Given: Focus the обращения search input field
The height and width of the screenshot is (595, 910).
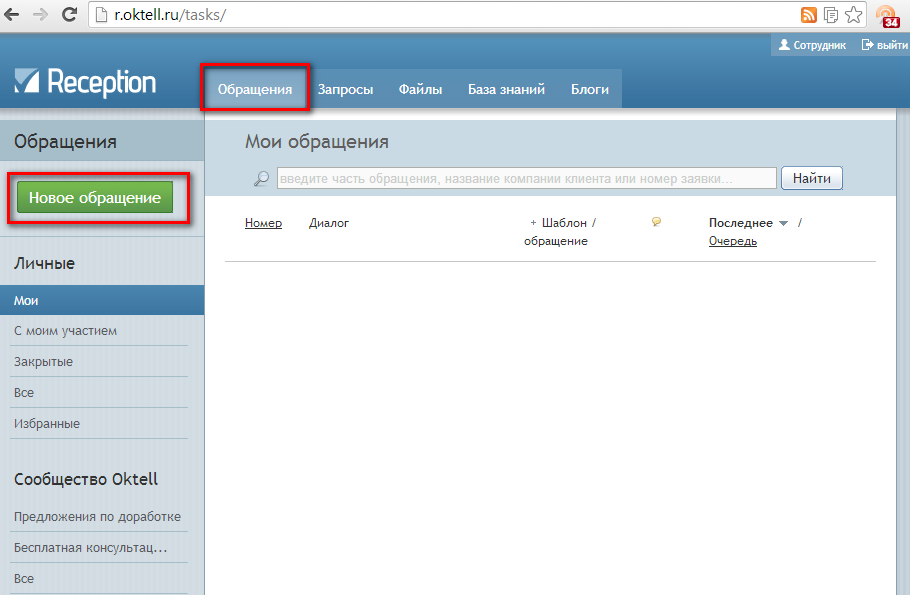Looking at the screenshot, I should (526, 178).
